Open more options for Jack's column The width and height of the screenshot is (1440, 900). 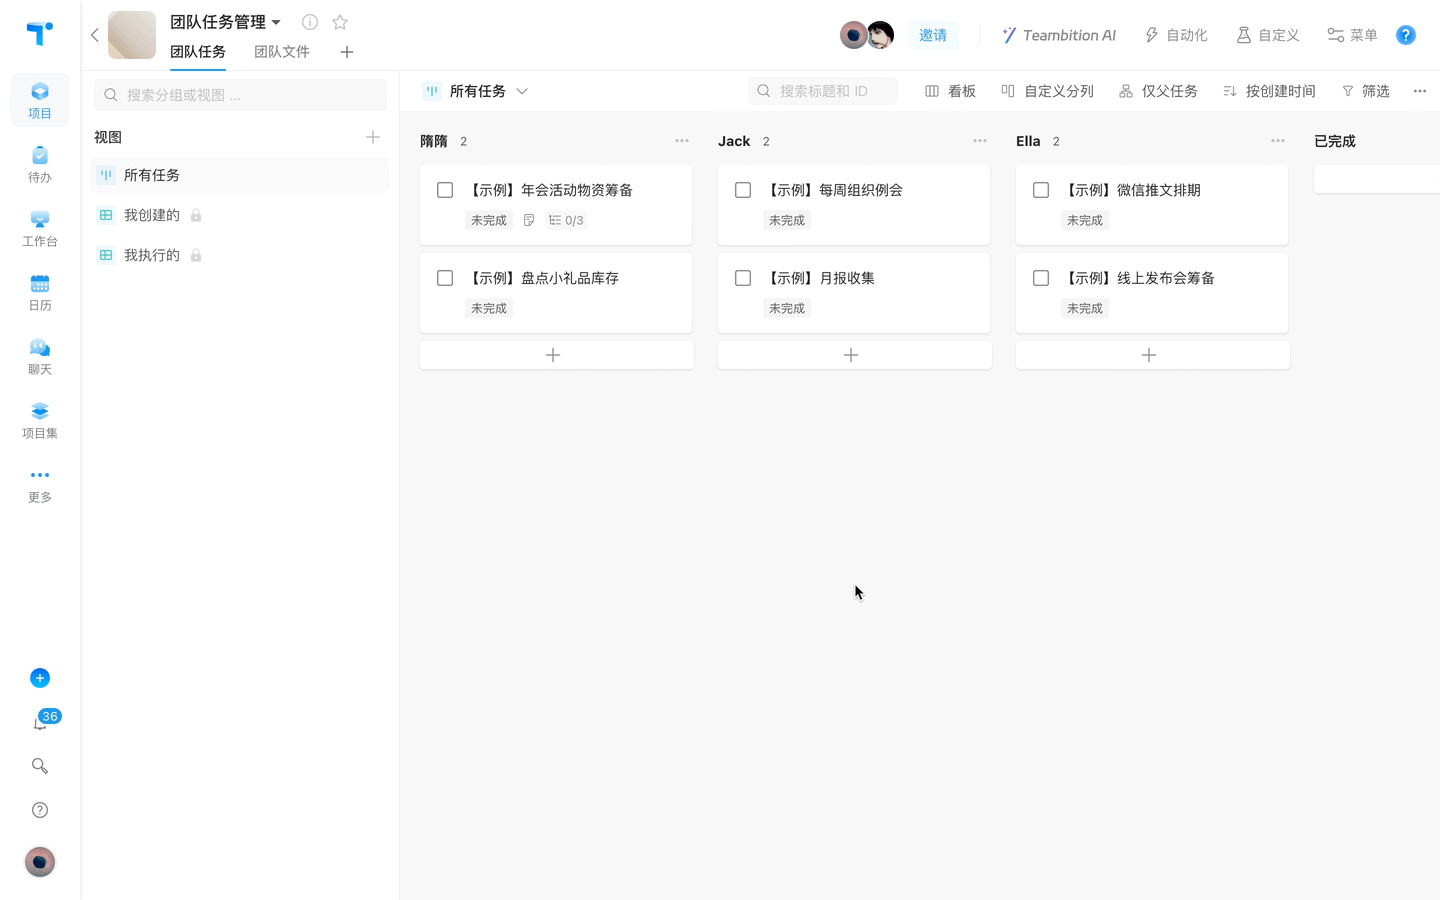click(x=980, y=140)
